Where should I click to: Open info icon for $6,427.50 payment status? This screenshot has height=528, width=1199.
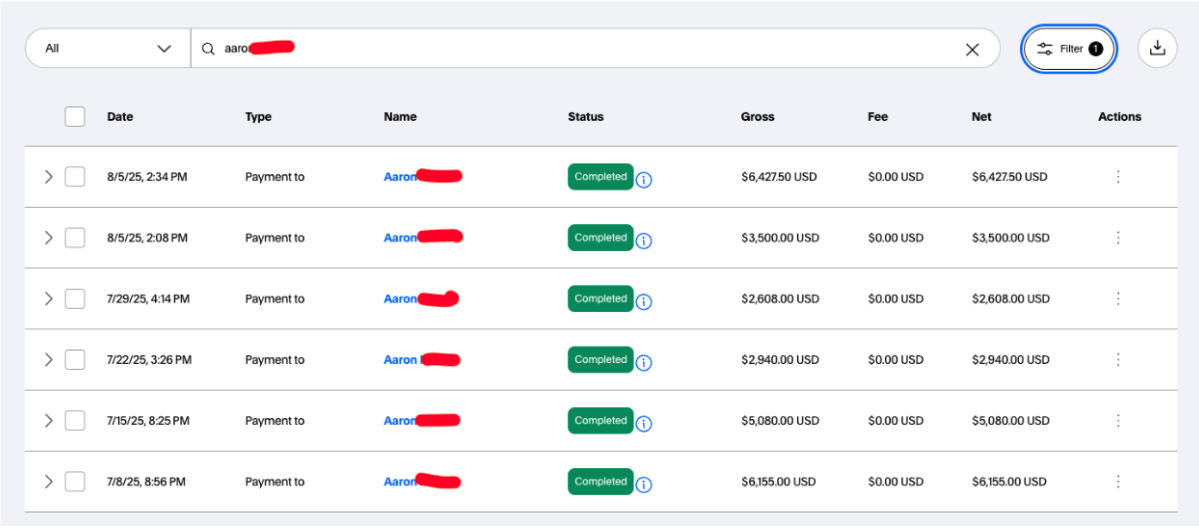644,181
